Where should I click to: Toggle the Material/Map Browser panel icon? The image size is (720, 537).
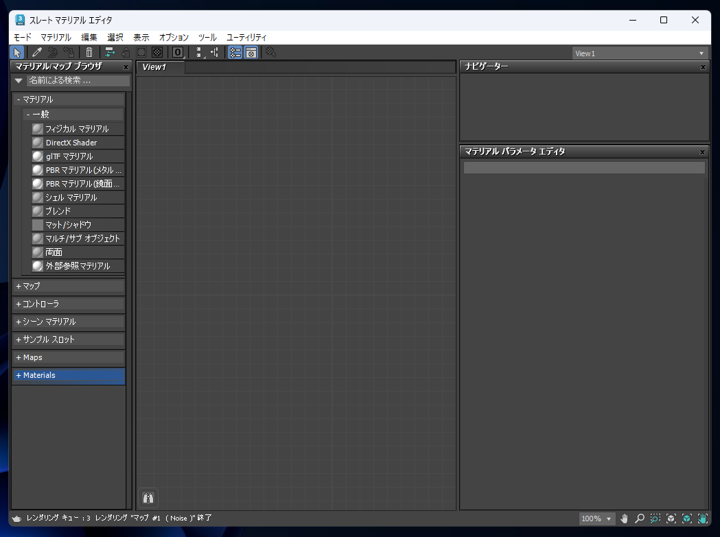(x=235, y=52)
